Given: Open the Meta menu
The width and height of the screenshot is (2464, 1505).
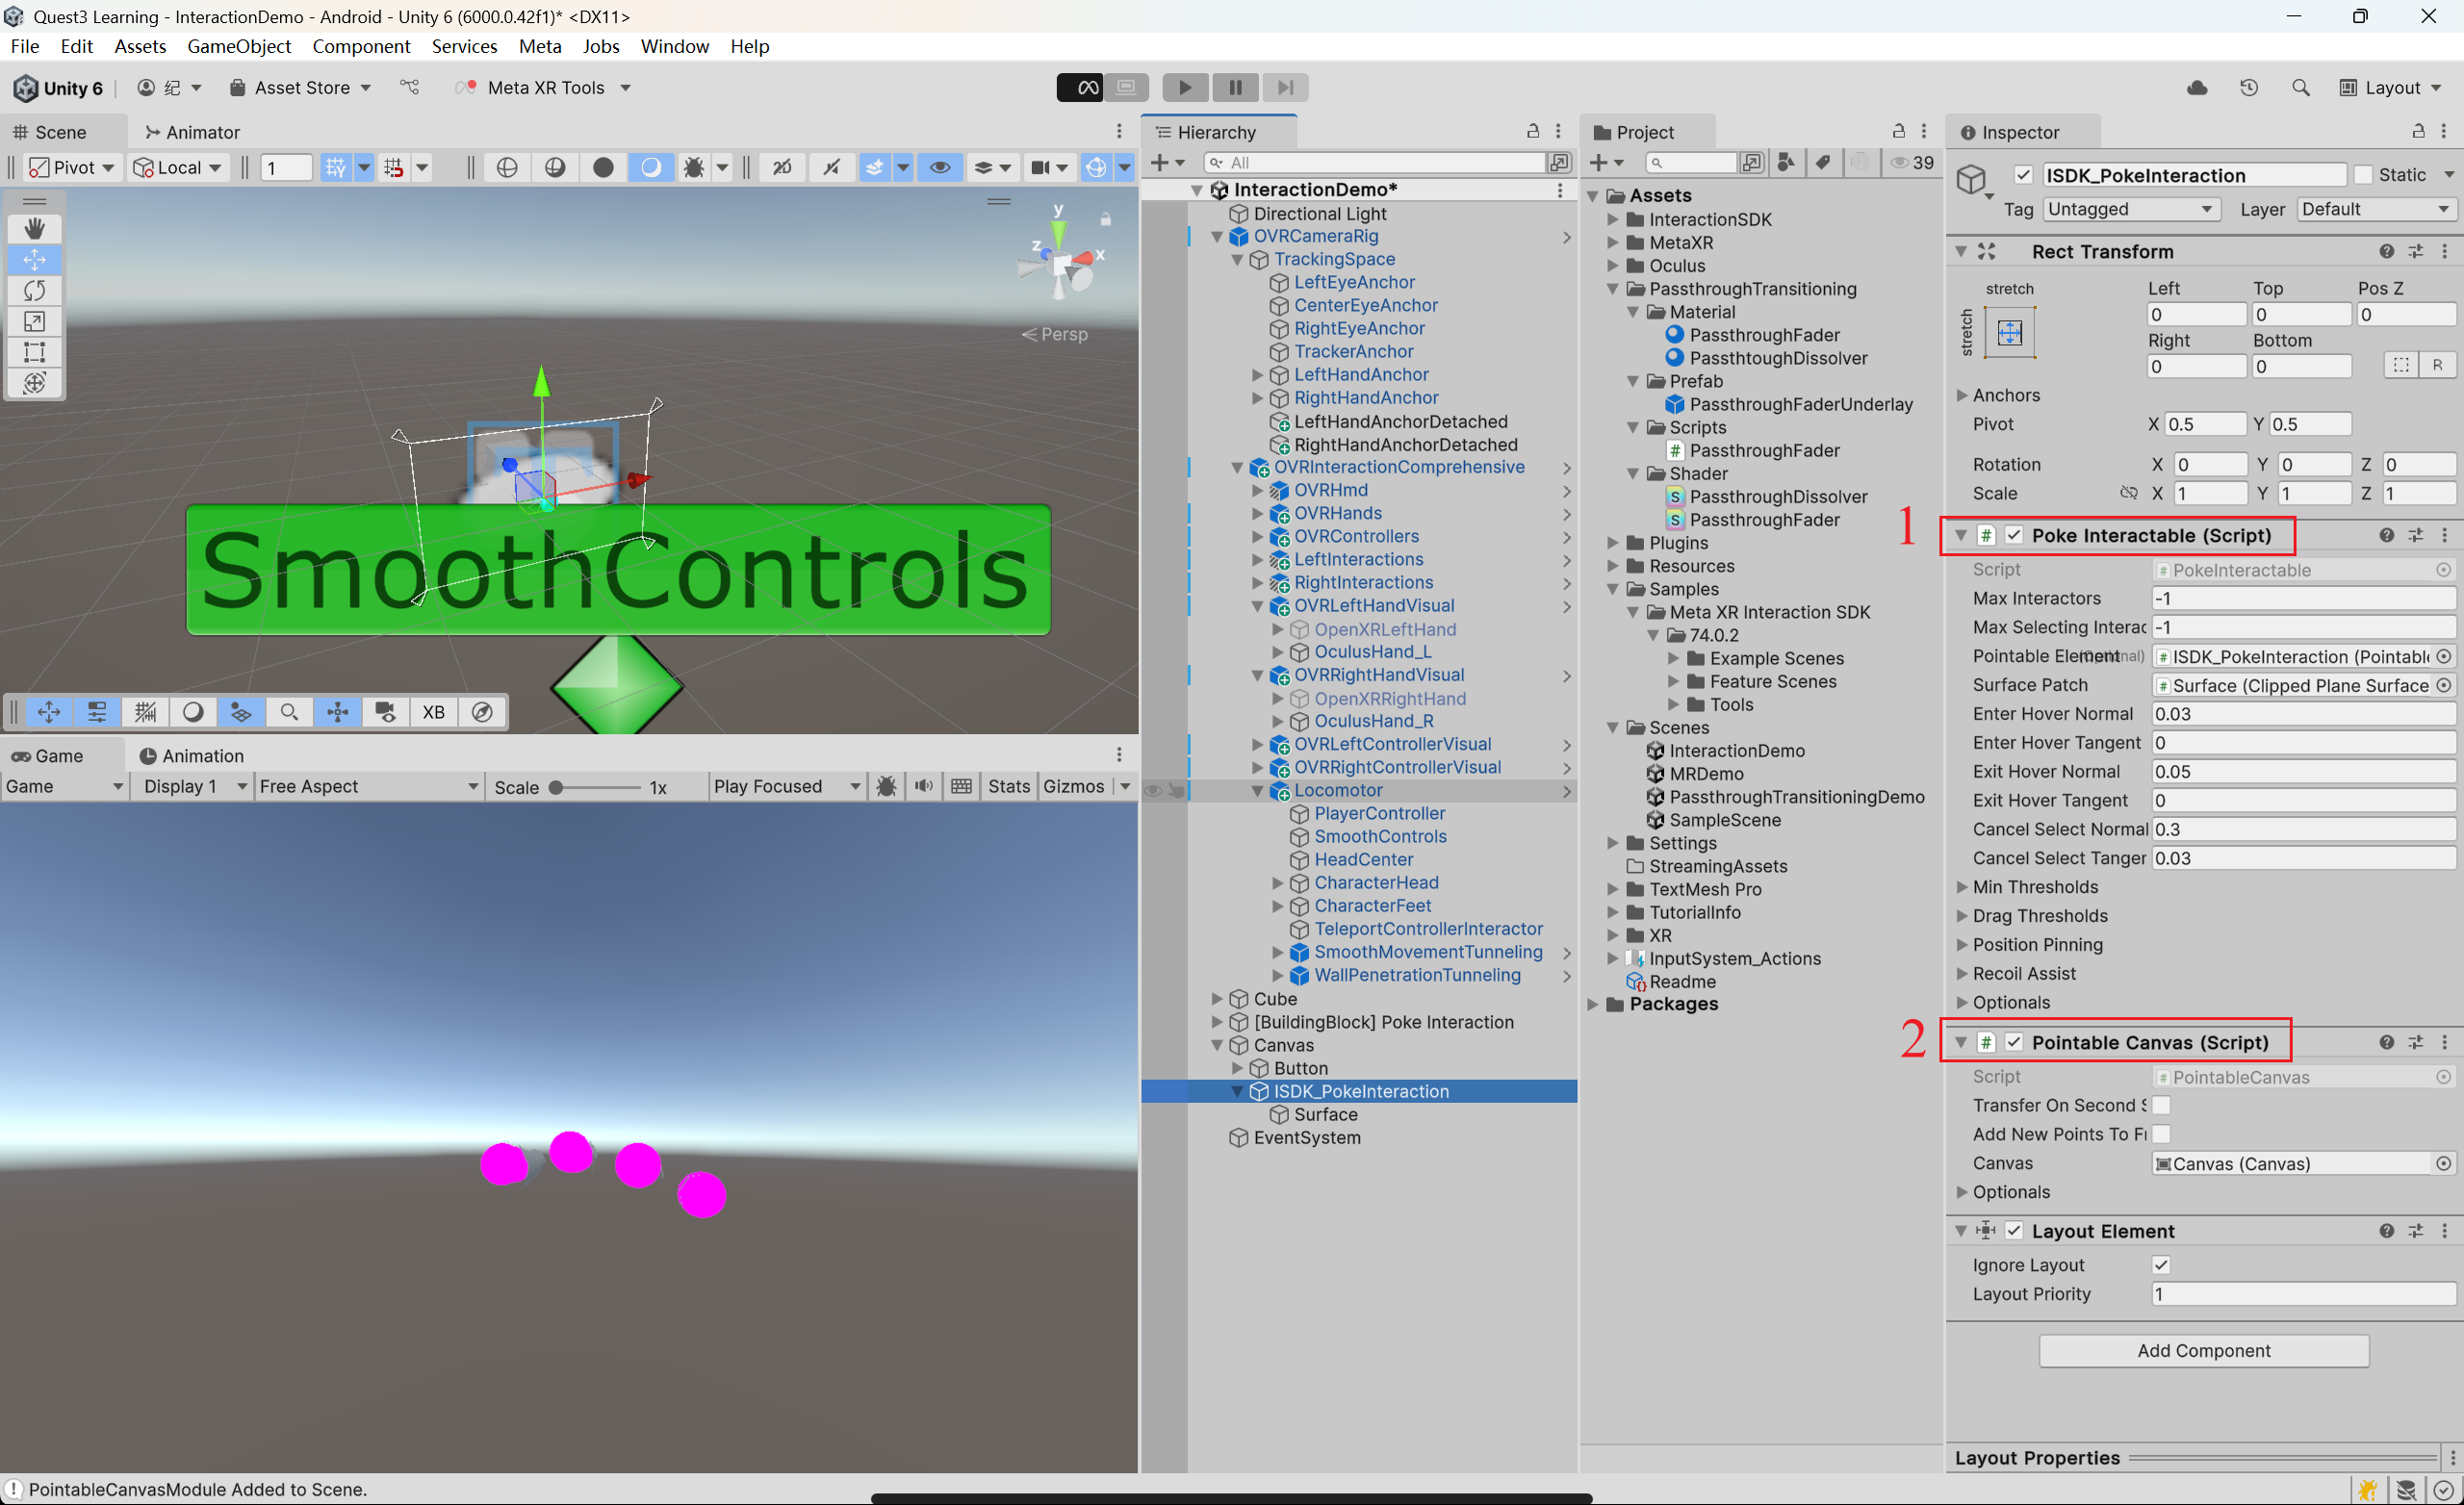Looking at the screenshot, I should 540,46.
